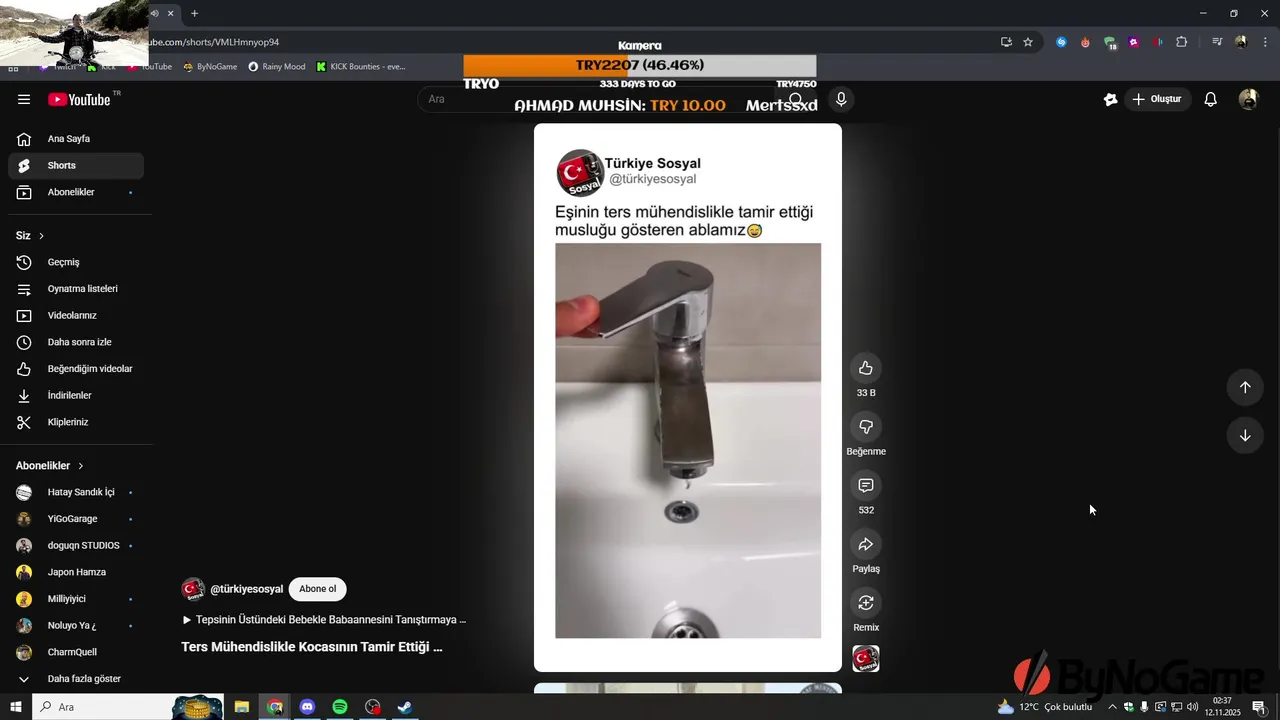Bookmark this page with star icon

click(1028, 42)
